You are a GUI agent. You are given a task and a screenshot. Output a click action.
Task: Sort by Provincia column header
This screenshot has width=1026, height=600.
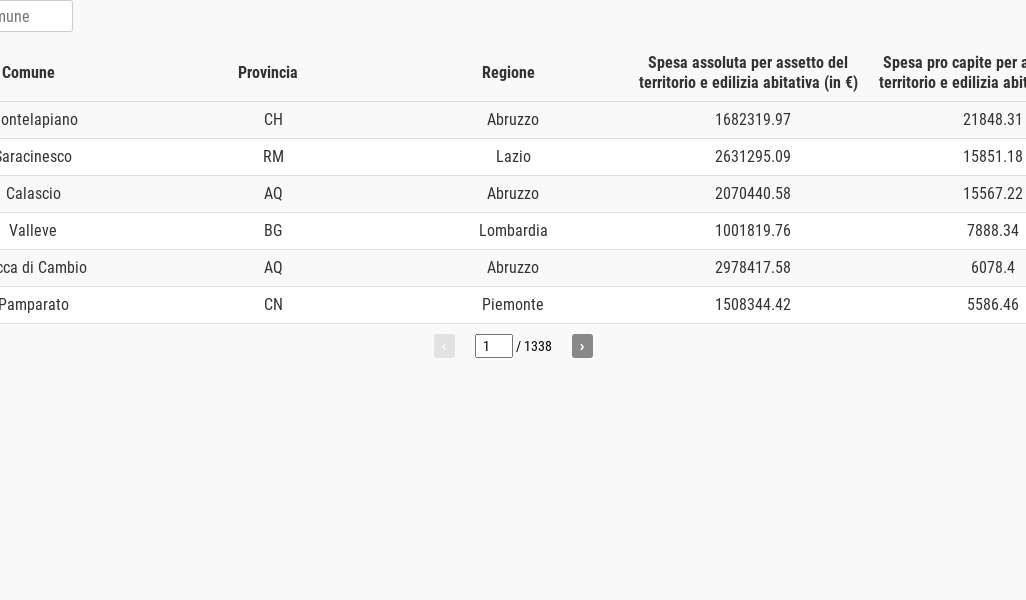267,72
